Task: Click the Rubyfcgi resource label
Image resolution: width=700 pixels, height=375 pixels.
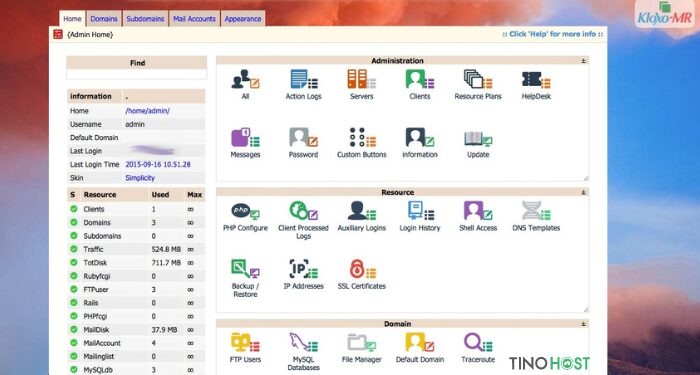Action: 97,276
